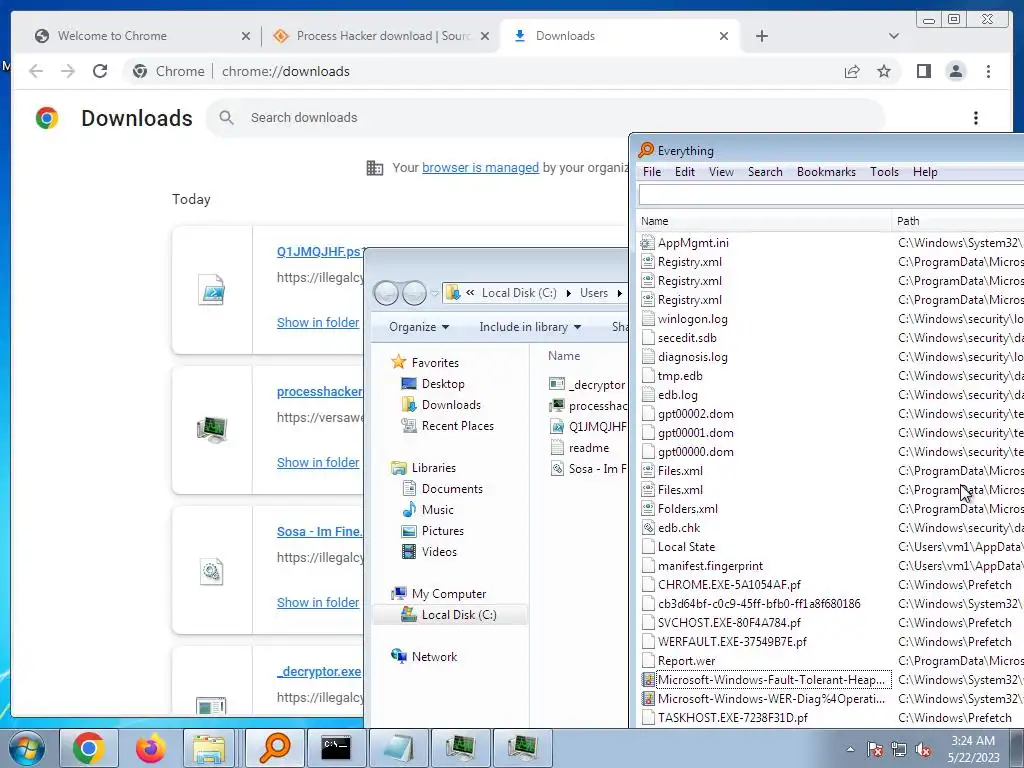
Task: Expand the Local Disk (C:) breadcrumb arrow
Action: pos(568,293)
